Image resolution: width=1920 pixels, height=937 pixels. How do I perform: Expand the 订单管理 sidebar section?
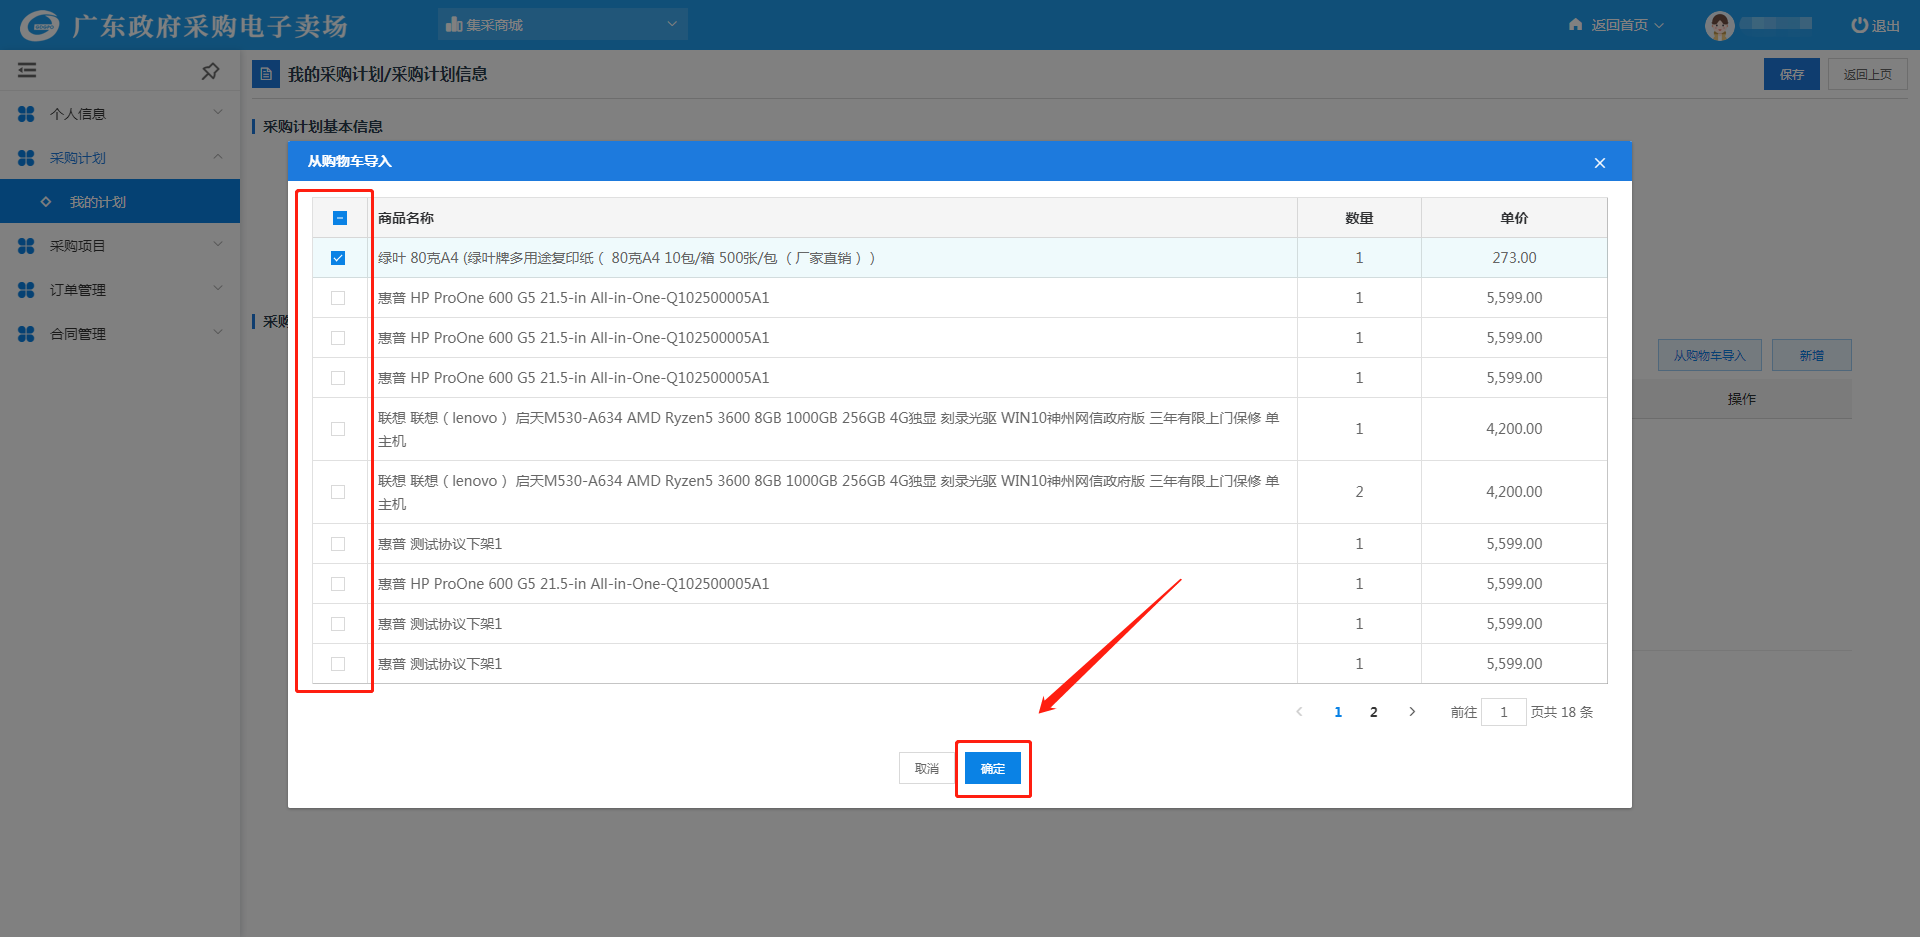pos(120,290)
